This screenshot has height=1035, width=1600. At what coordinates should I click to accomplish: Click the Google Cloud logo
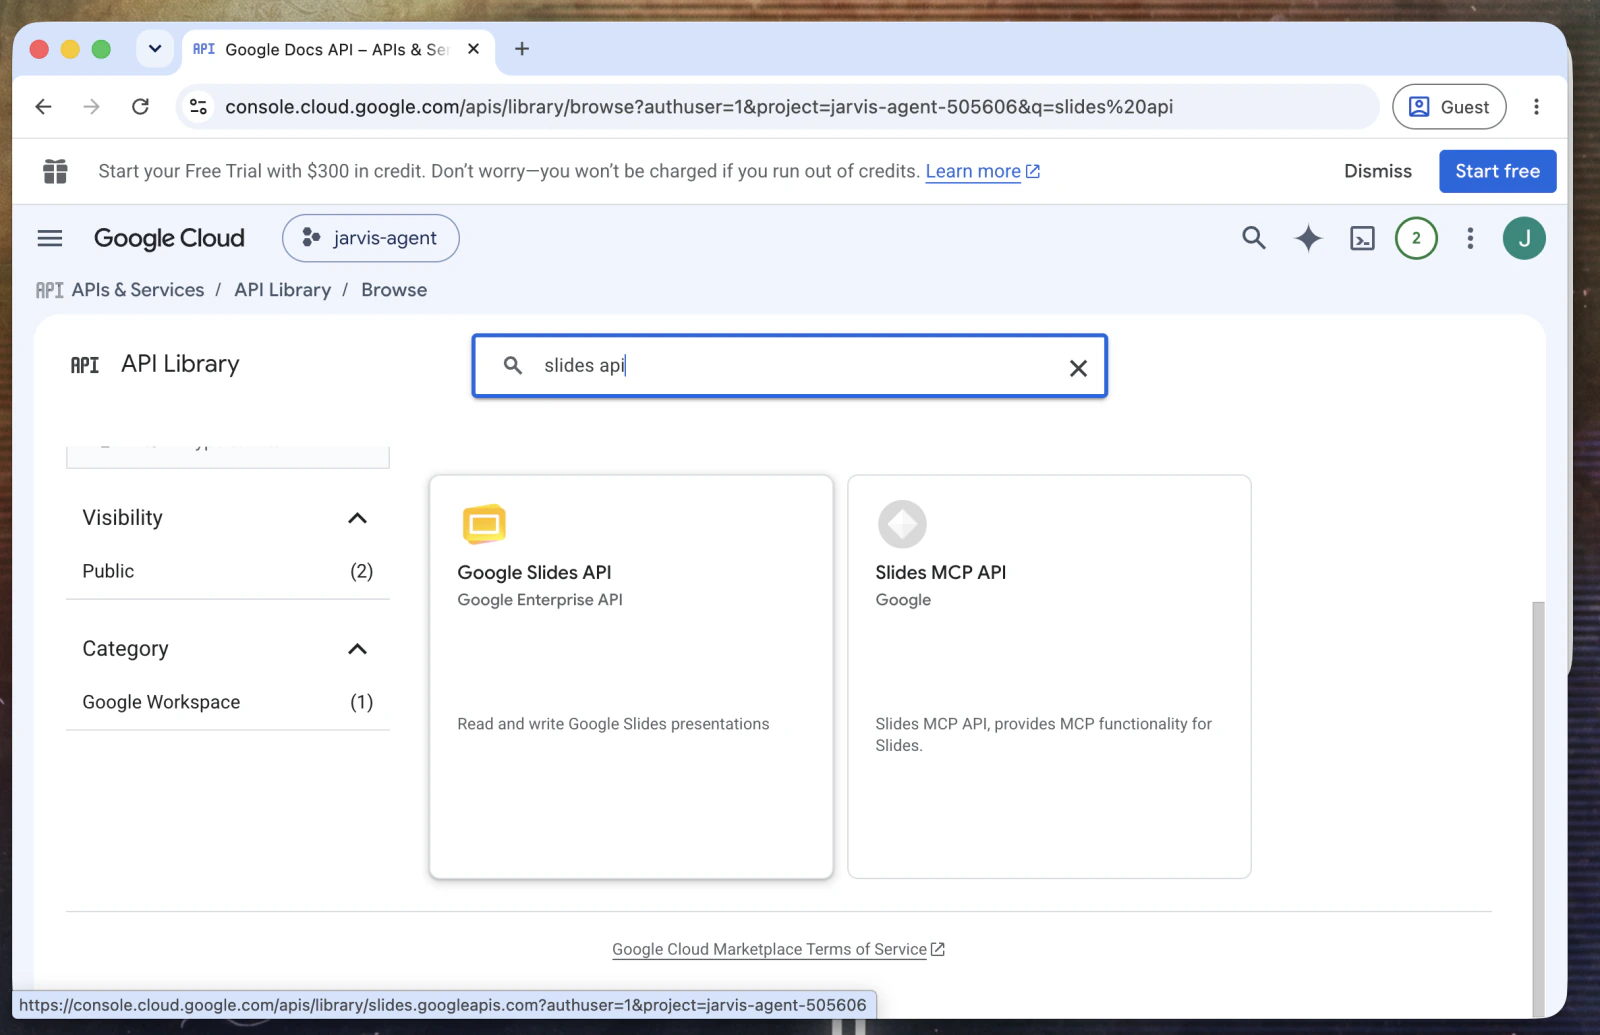[169, 238]
